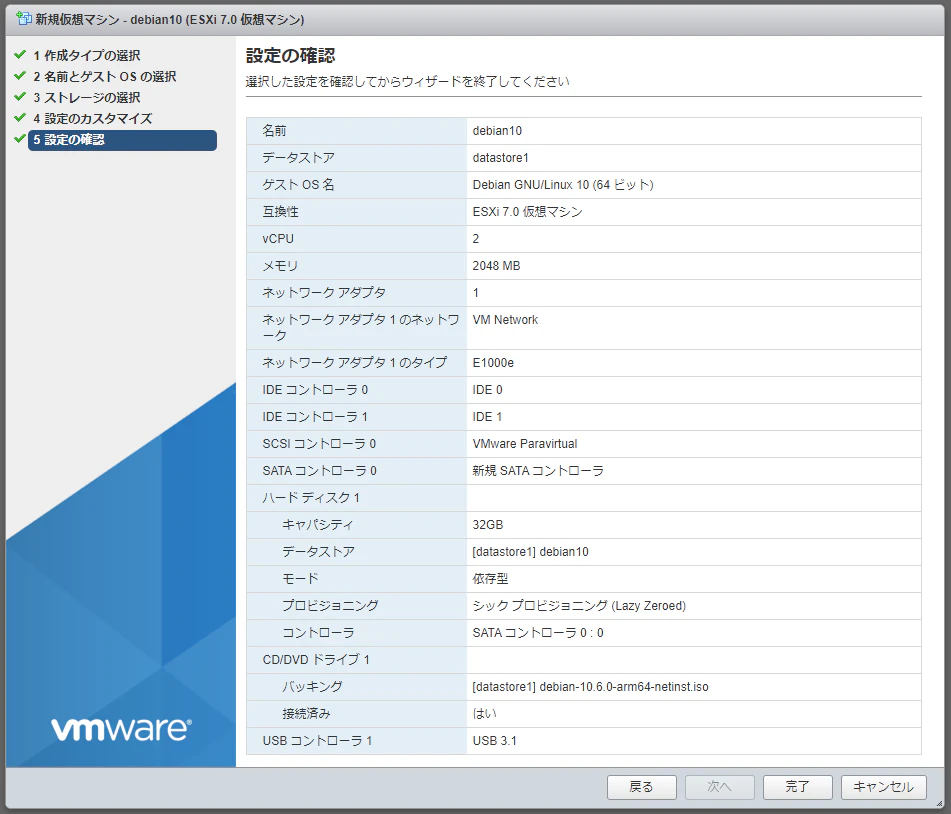Click the IDE コントローラ 1 label

point(315,417)
